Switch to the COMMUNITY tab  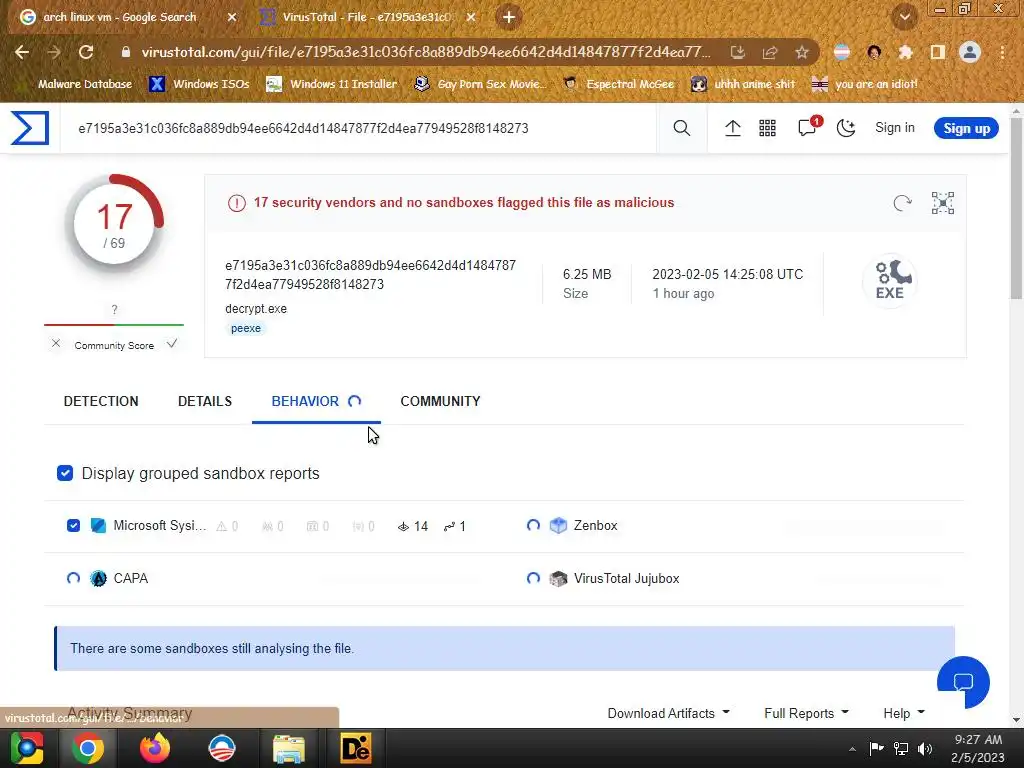[440, 401]
